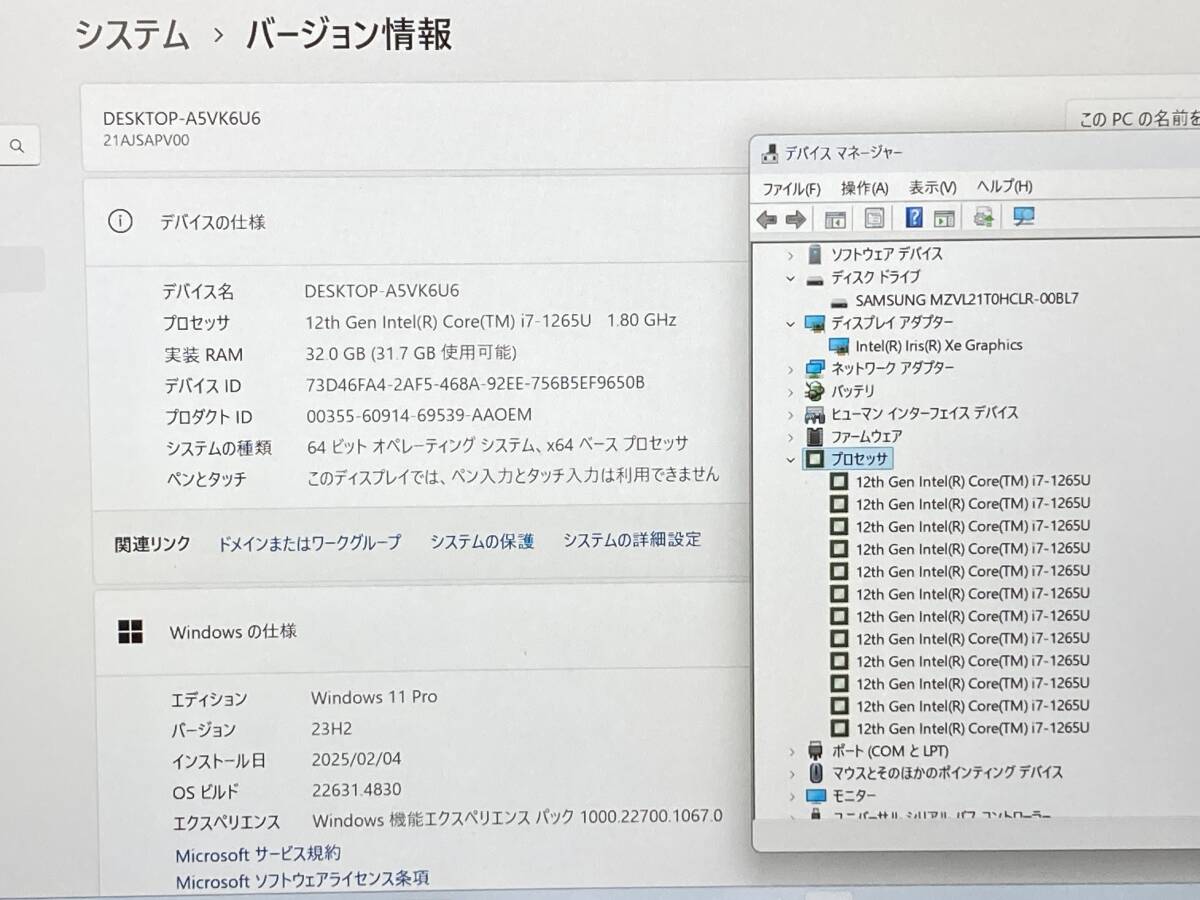Click the ソフトウェア デバイス tower icon

coord(815,254)
